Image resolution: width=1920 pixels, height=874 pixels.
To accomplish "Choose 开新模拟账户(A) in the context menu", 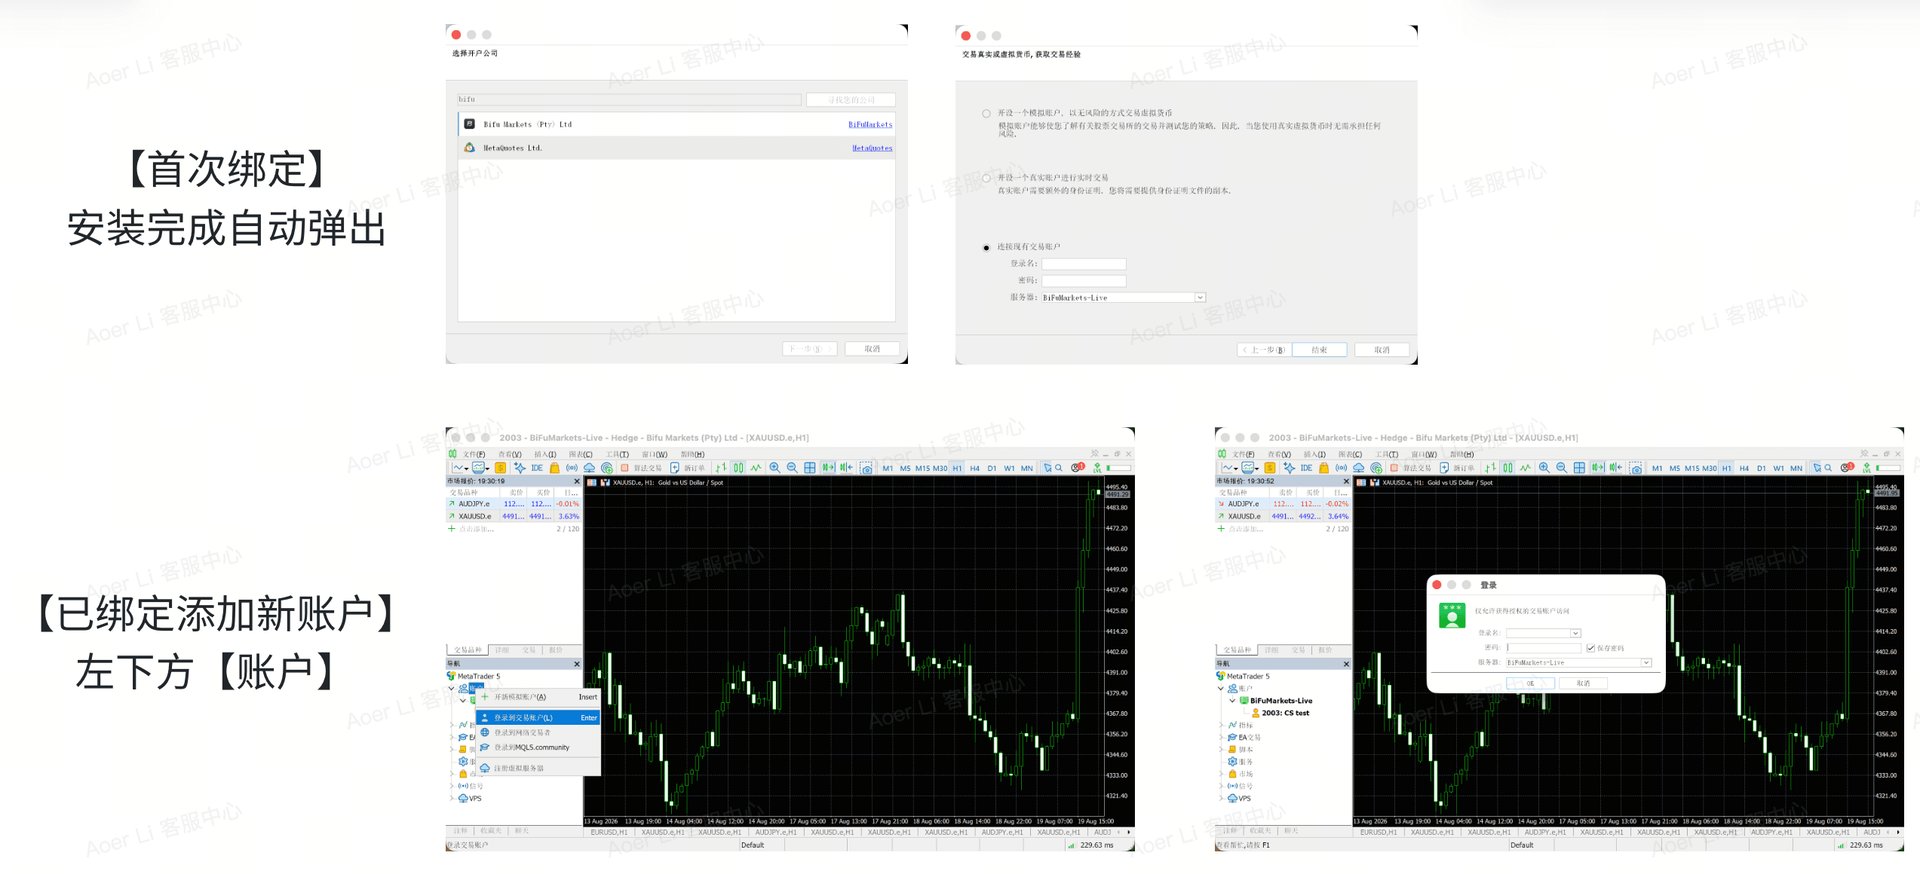I will click(x=539, y=697).
